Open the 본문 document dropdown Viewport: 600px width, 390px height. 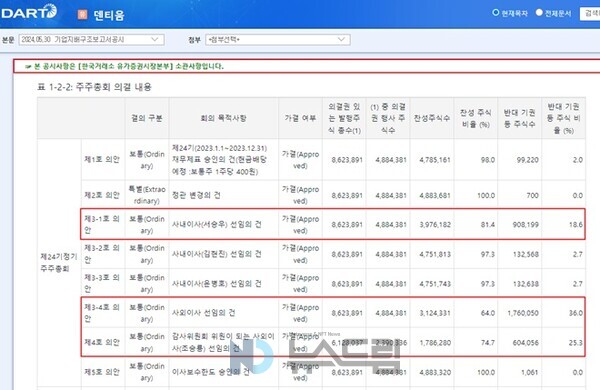[x=91, y=39]
